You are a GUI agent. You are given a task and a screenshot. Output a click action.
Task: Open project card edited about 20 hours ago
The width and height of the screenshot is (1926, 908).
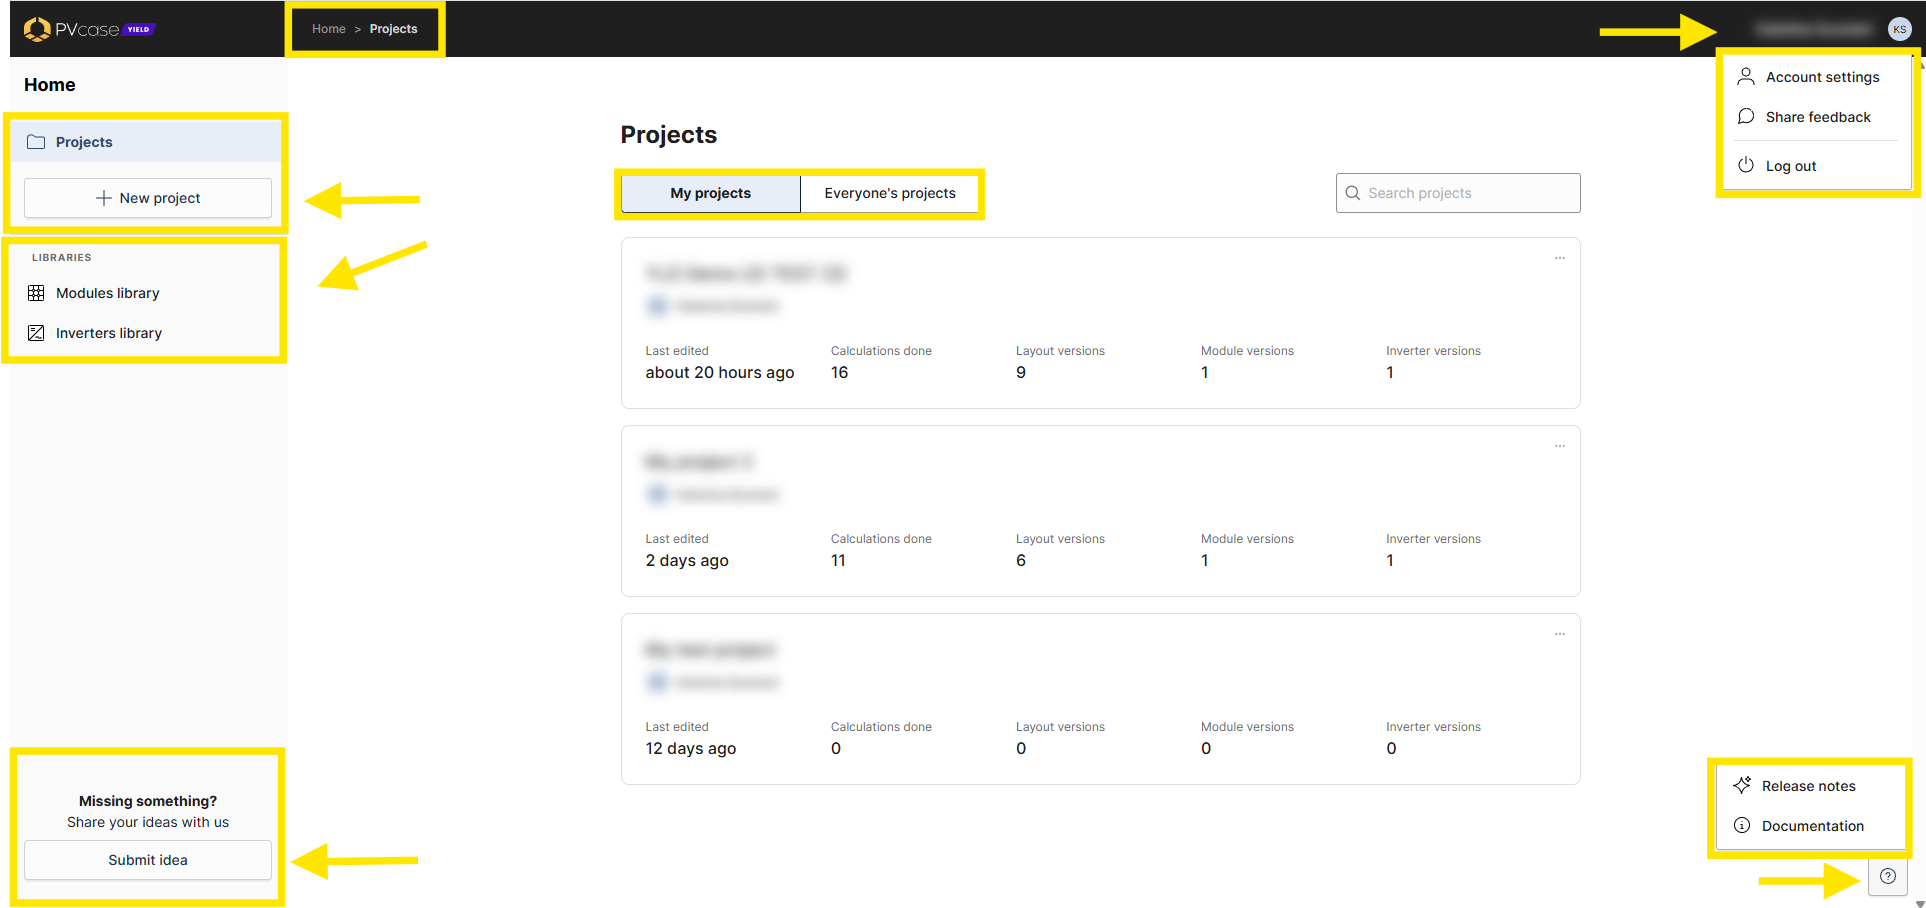[x=1100, y=323]
